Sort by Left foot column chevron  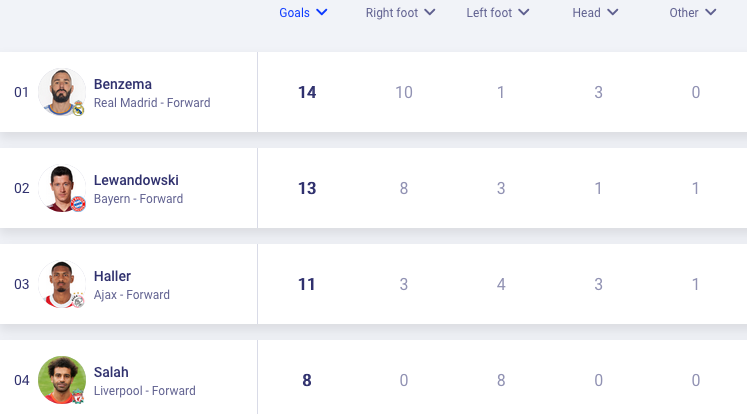[524, 13]
